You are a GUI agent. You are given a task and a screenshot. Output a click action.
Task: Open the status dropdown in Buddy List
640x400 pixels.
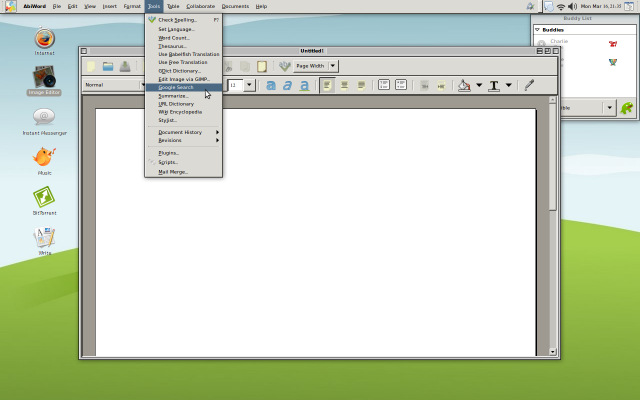(x=609, y=108)
